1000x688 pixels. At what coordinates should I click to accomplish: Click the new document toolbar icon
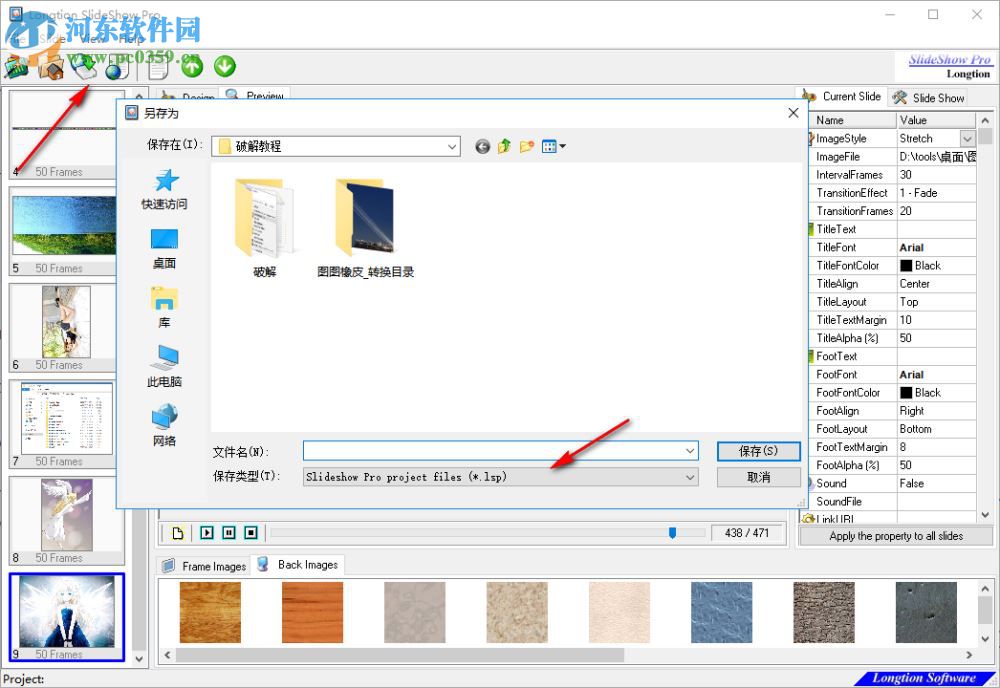coord(156,66)
